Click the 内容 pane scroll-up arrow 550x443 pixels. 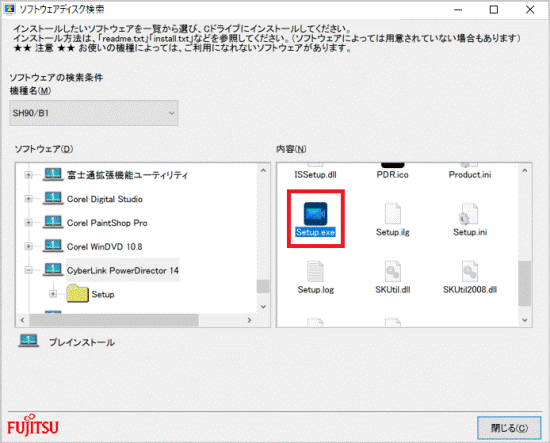525,170
